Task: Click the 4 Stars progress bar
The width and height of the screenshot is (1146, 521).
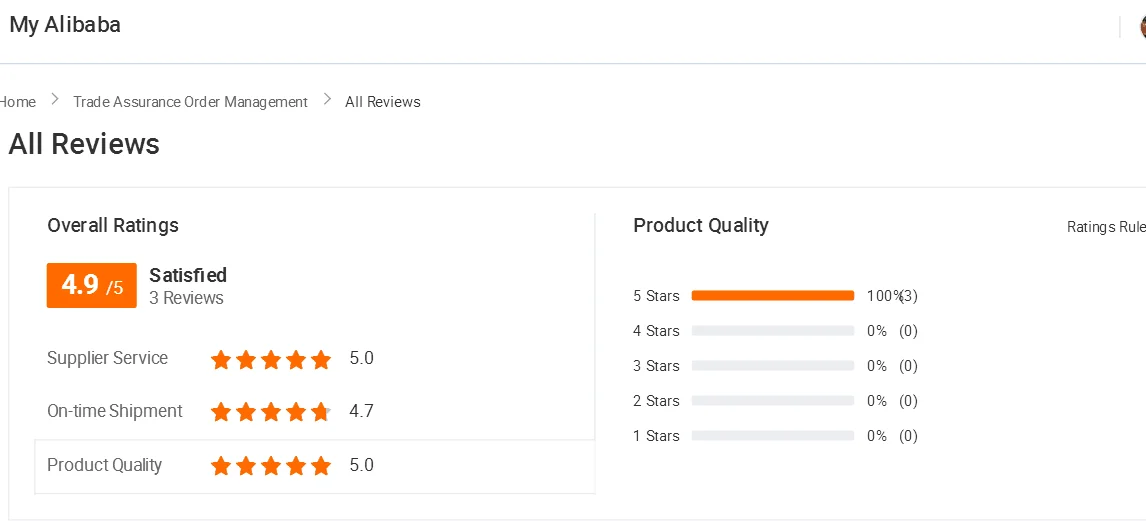Action: click(x=772, y=331)
